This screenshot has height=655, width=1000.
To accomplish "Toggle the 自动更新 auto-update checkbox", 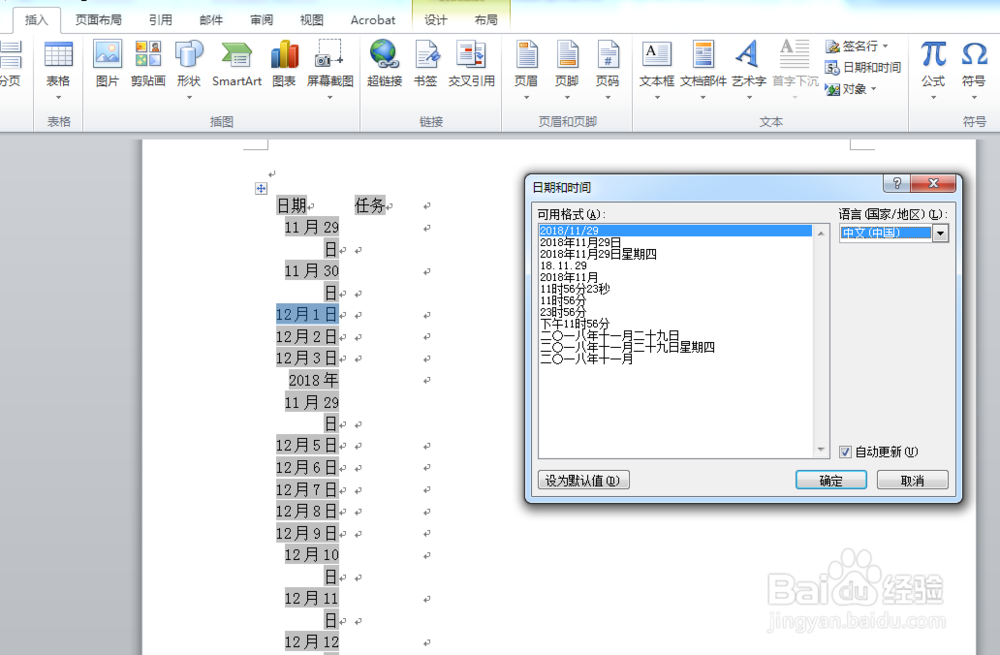I will coord(846,451).
